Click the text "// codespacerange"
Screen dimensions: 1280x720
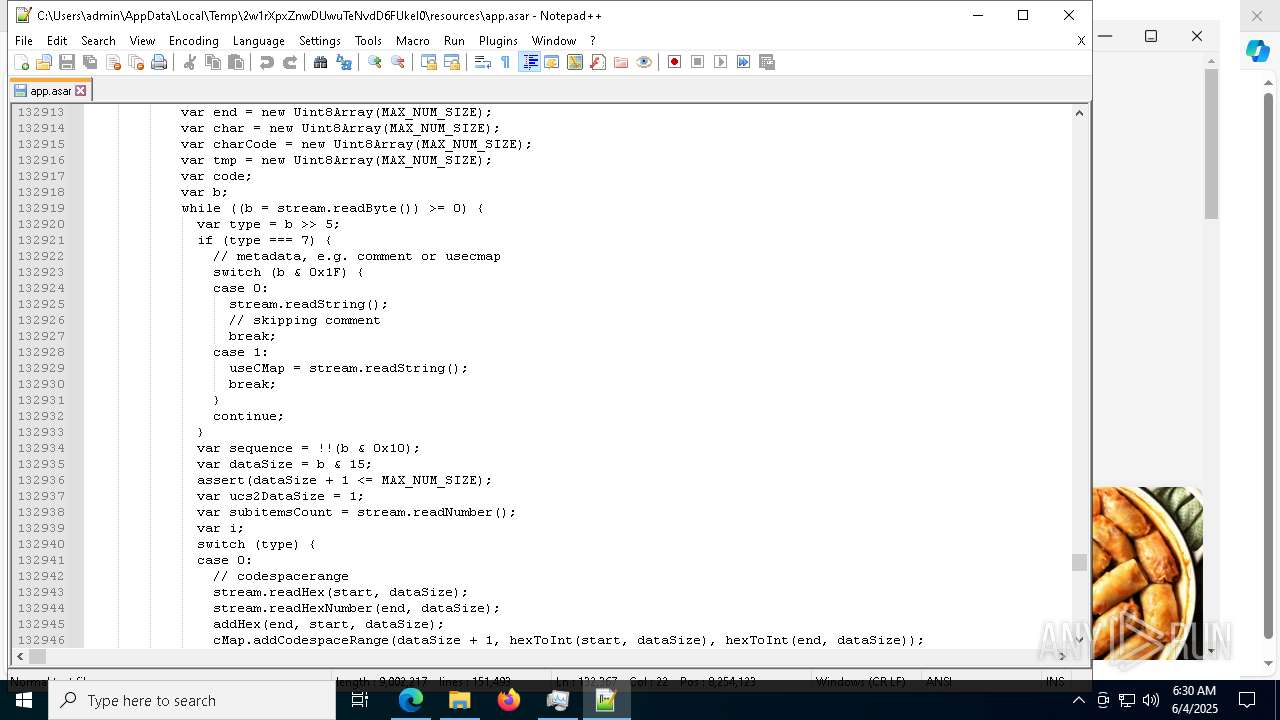tap(281, 576)
